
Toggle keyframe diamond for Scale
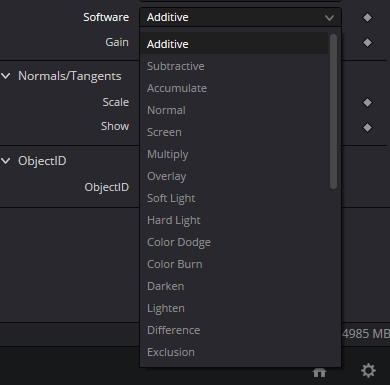tap(367, 102)
